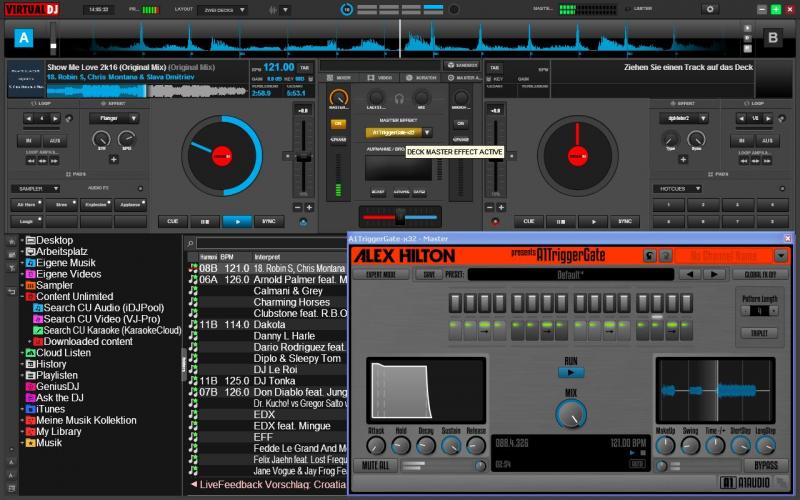Select deck B badge on waveform

tap(772, 38)
